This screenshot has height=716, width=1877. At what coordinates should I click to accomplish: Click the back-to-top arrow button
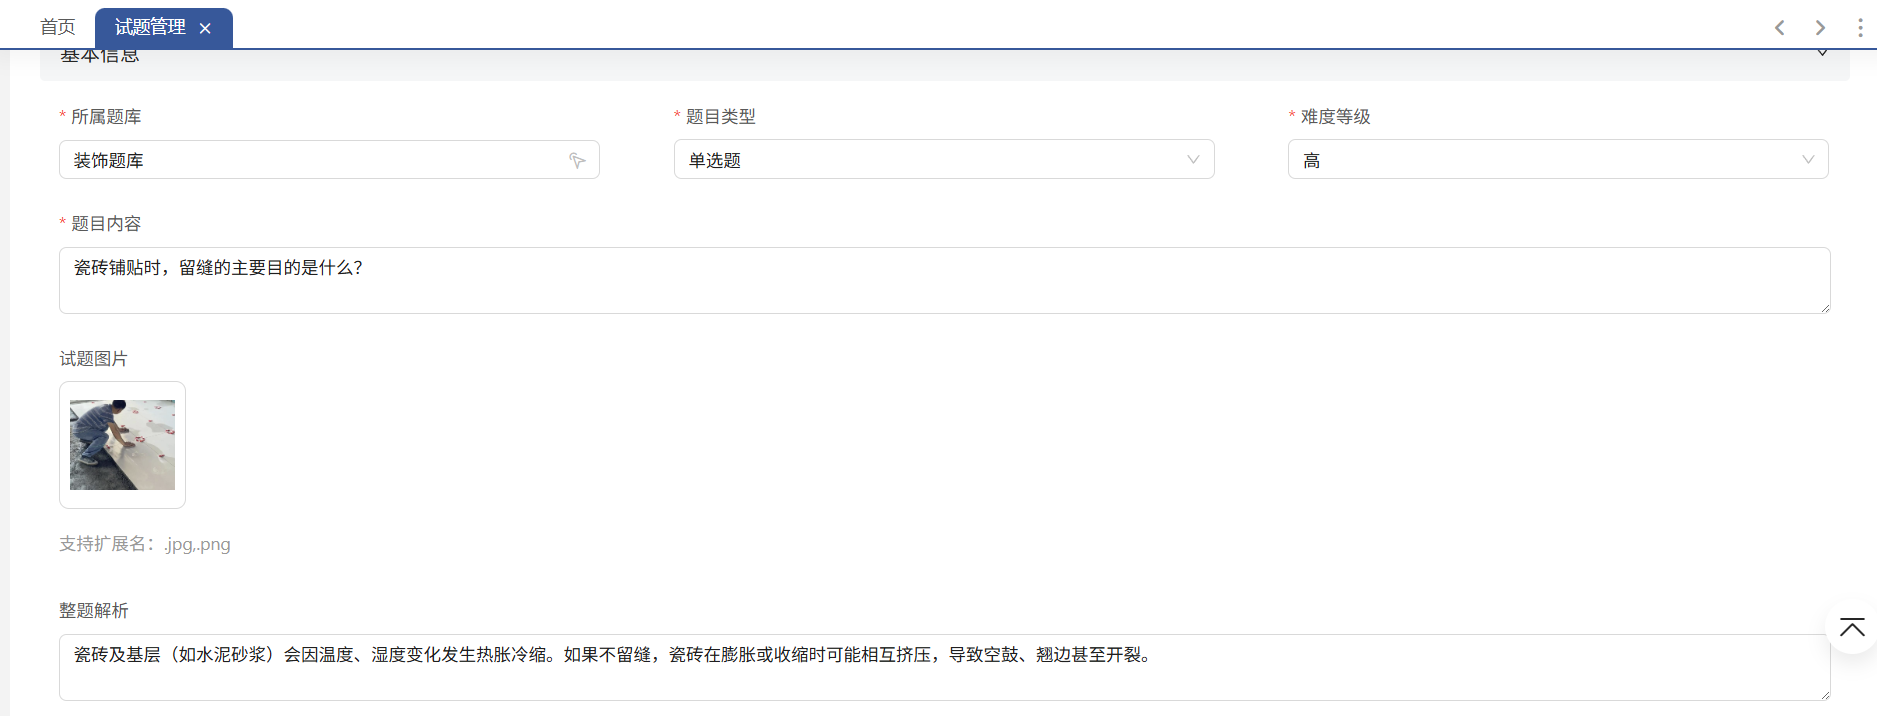click(x=1851, y=628)
